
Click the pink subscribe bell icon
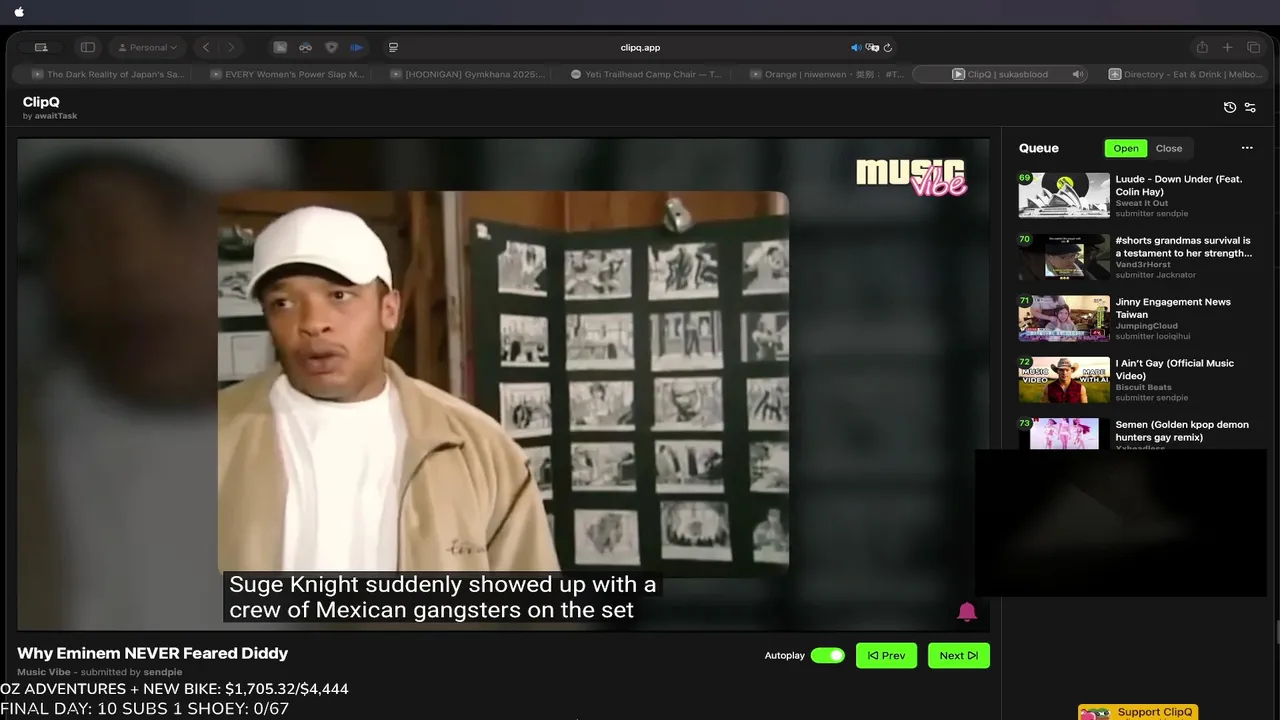[967, 612]
